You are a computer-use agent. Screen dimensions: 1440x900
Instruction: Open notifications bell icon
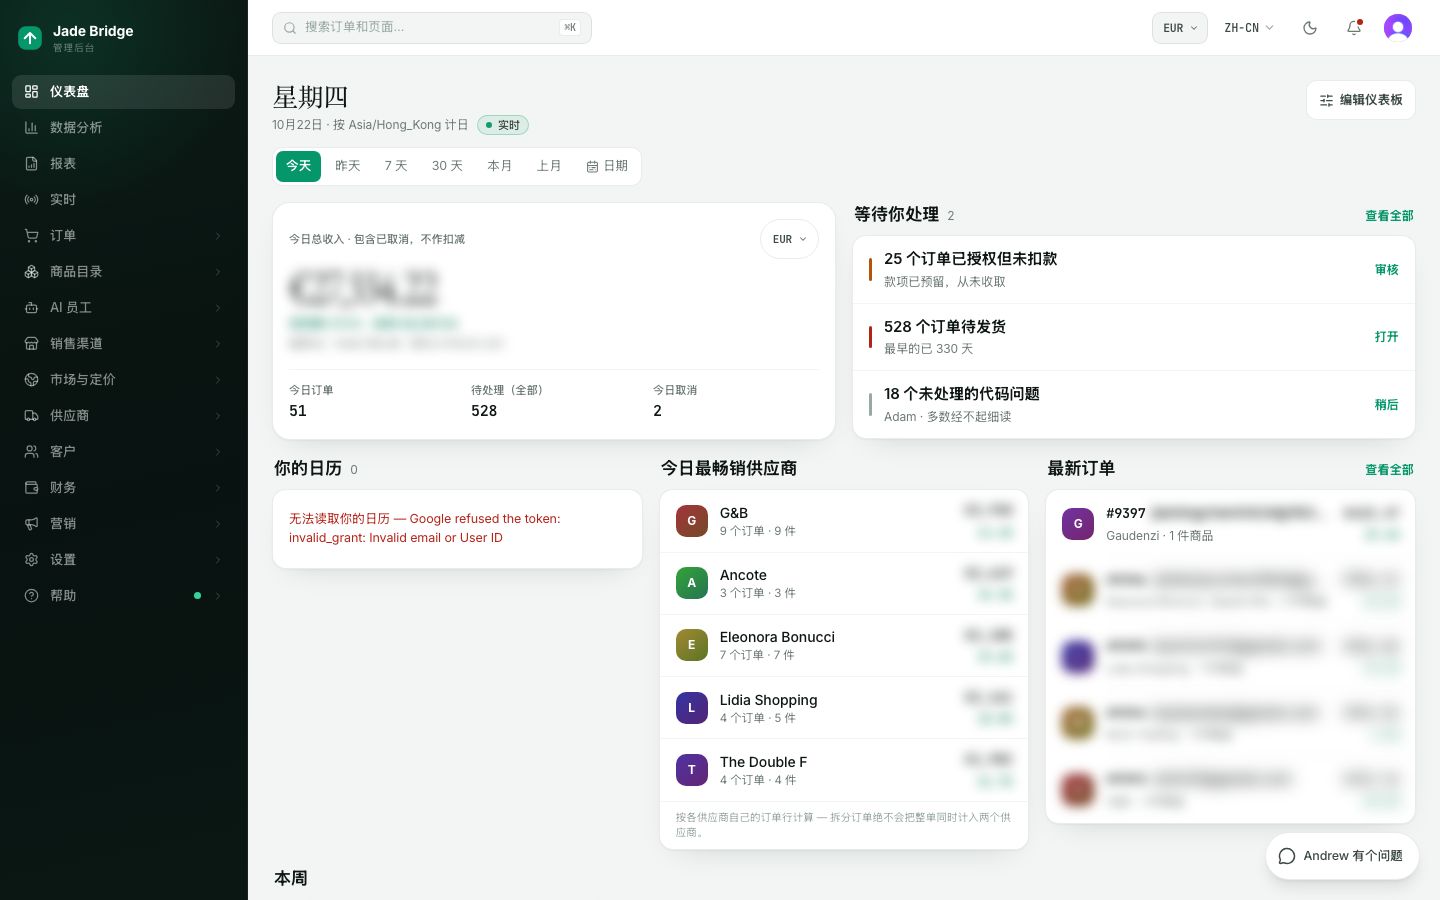pyautogui.click(x=1354, y=28)
